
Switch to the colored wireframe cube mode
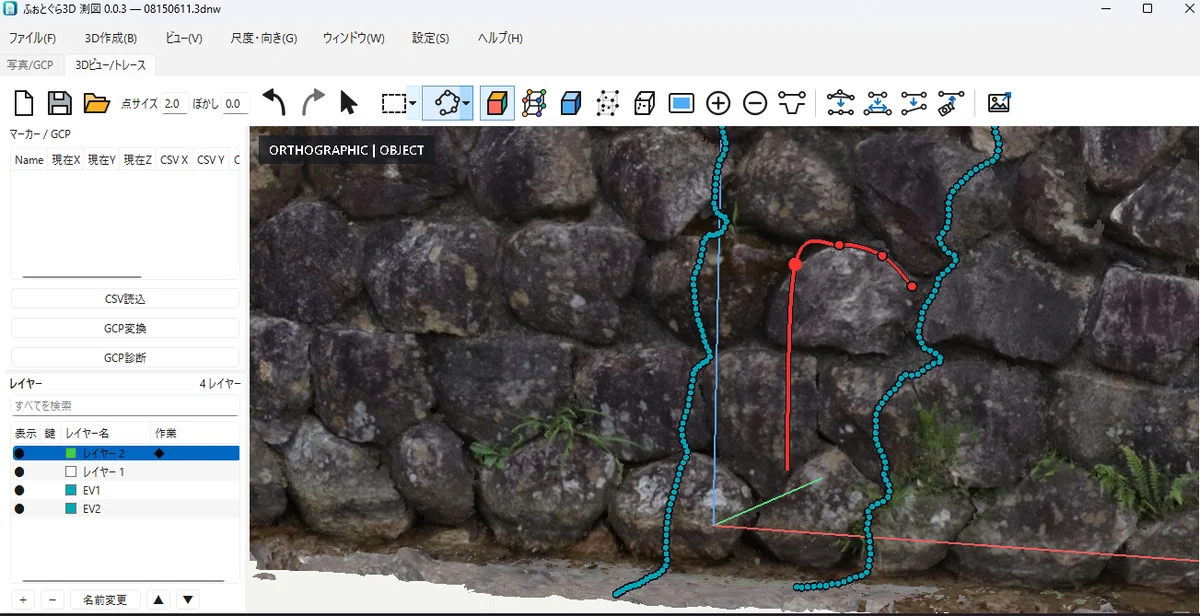click(535, 102)
